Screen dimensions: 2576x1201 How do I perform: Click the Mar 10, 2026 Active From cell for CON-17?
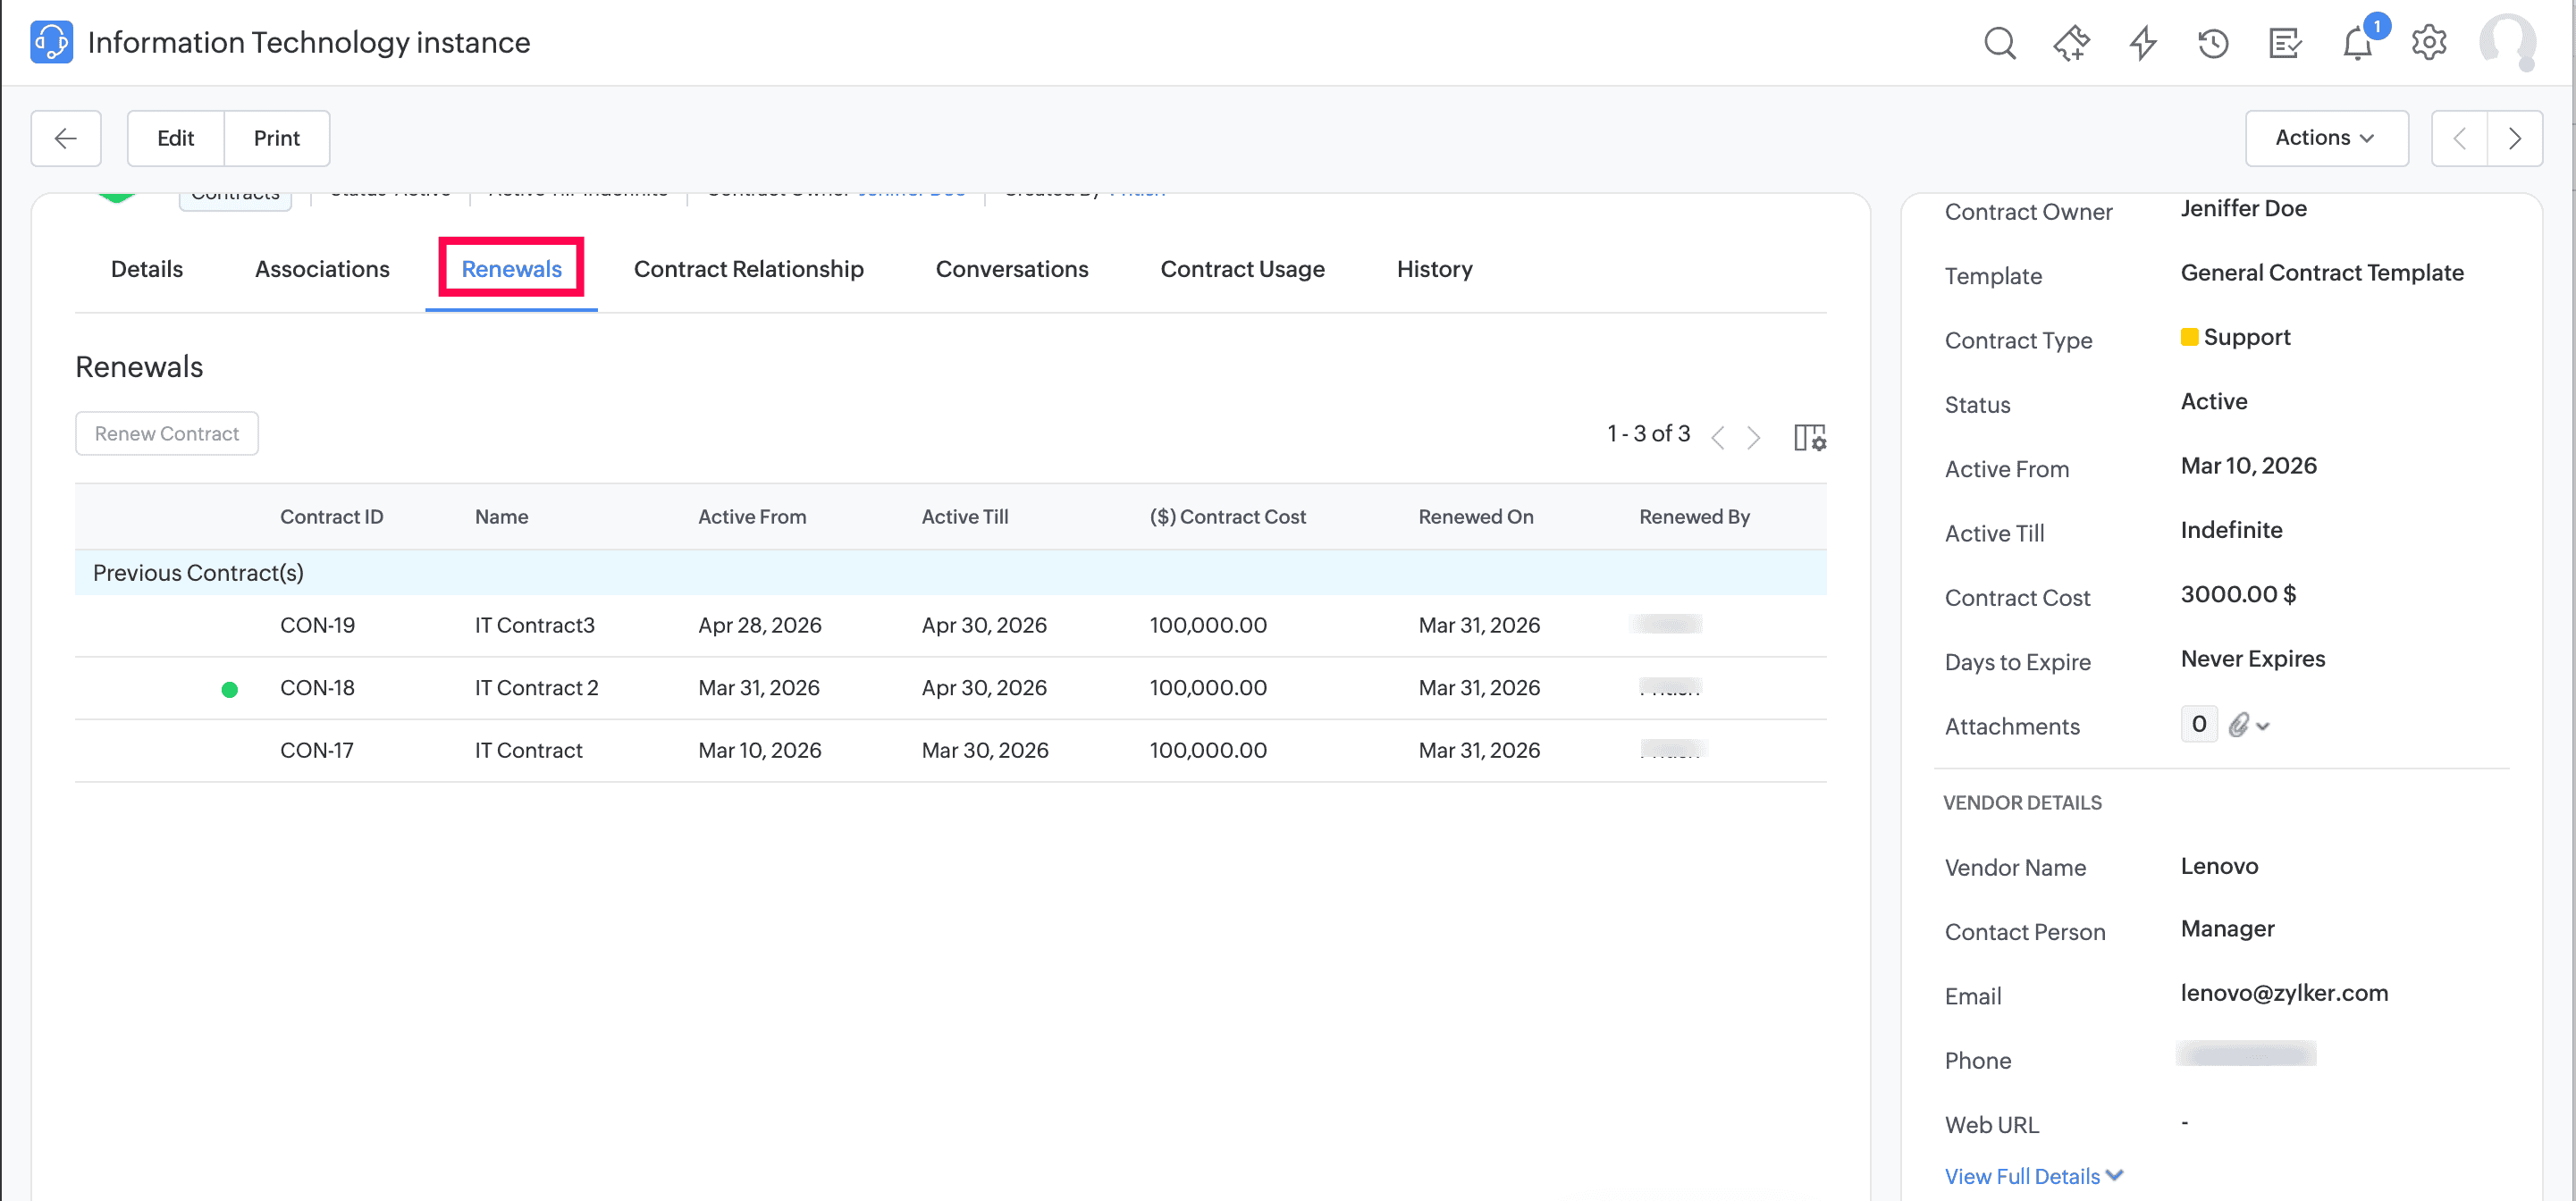click(759, 750)
